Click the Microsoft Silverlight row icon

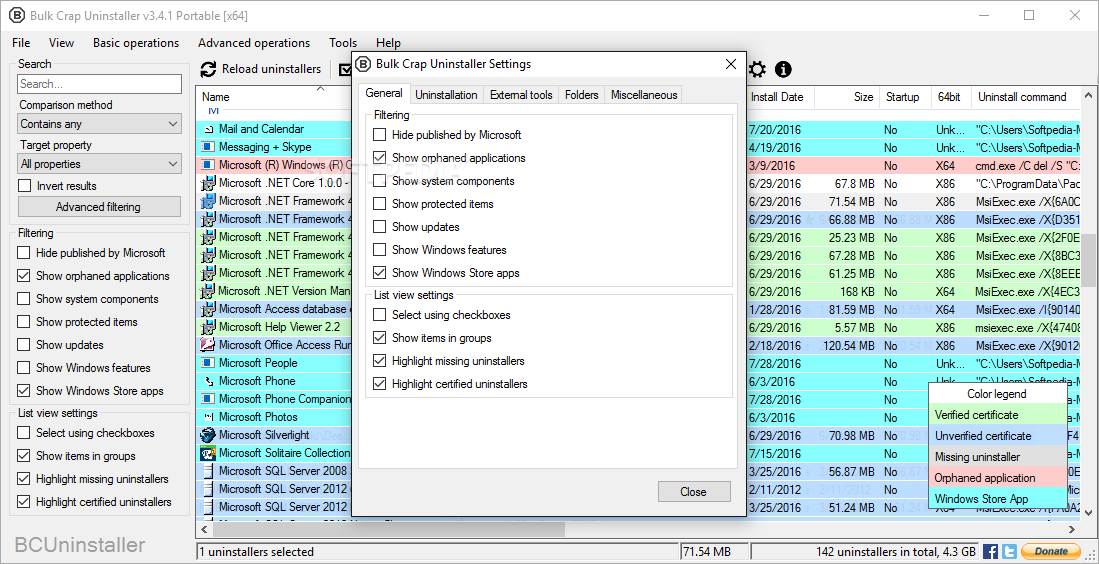tap(207, 435)
